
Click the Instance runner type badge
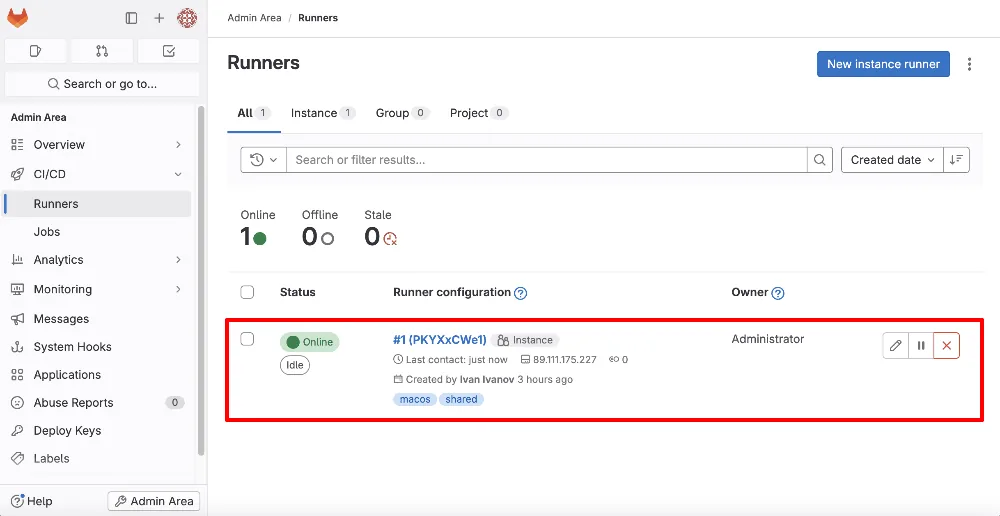[526, 341]
